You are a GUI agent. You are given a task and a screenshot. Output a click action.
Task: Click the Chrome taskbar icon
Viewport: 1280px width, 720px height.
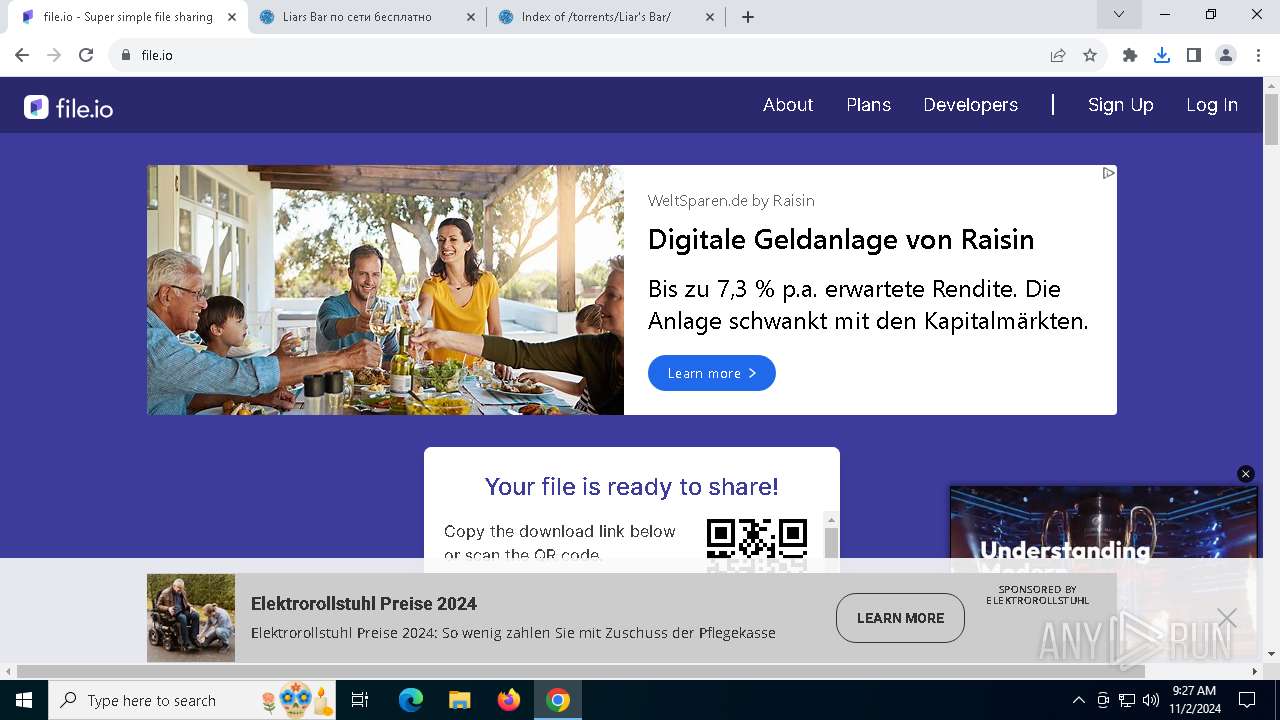[x=558, y=700]
